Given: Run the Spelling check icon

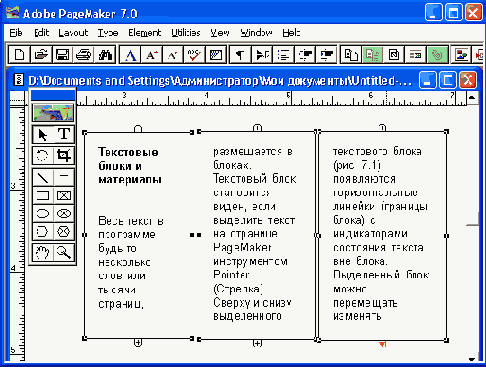Looking at the screenshot, I should pyautogui.click(x=194, y=54).
